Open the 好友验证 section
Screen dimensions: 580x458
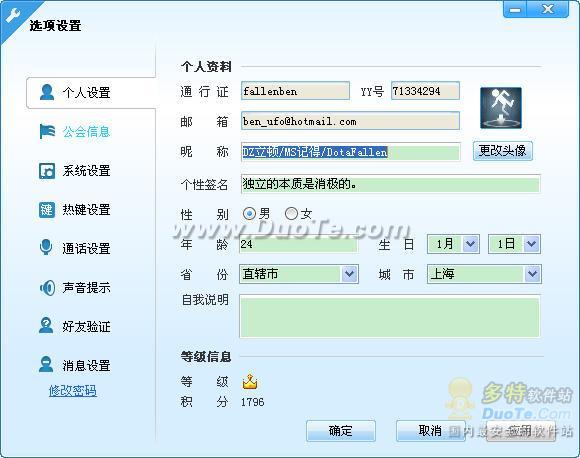pyautogui.click(x=87, y=327)
